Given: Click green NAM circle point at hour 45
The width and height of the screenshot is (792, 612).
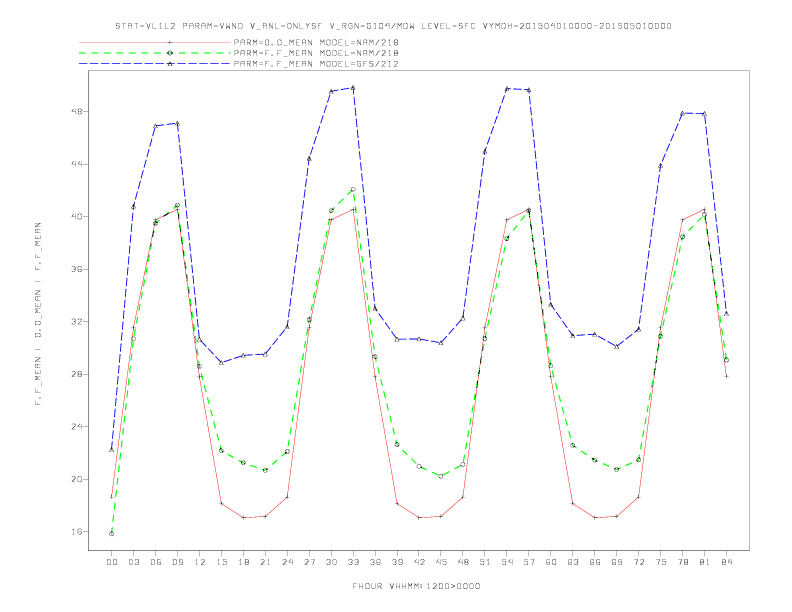Looking at the screenshot, I should point(441,476).
